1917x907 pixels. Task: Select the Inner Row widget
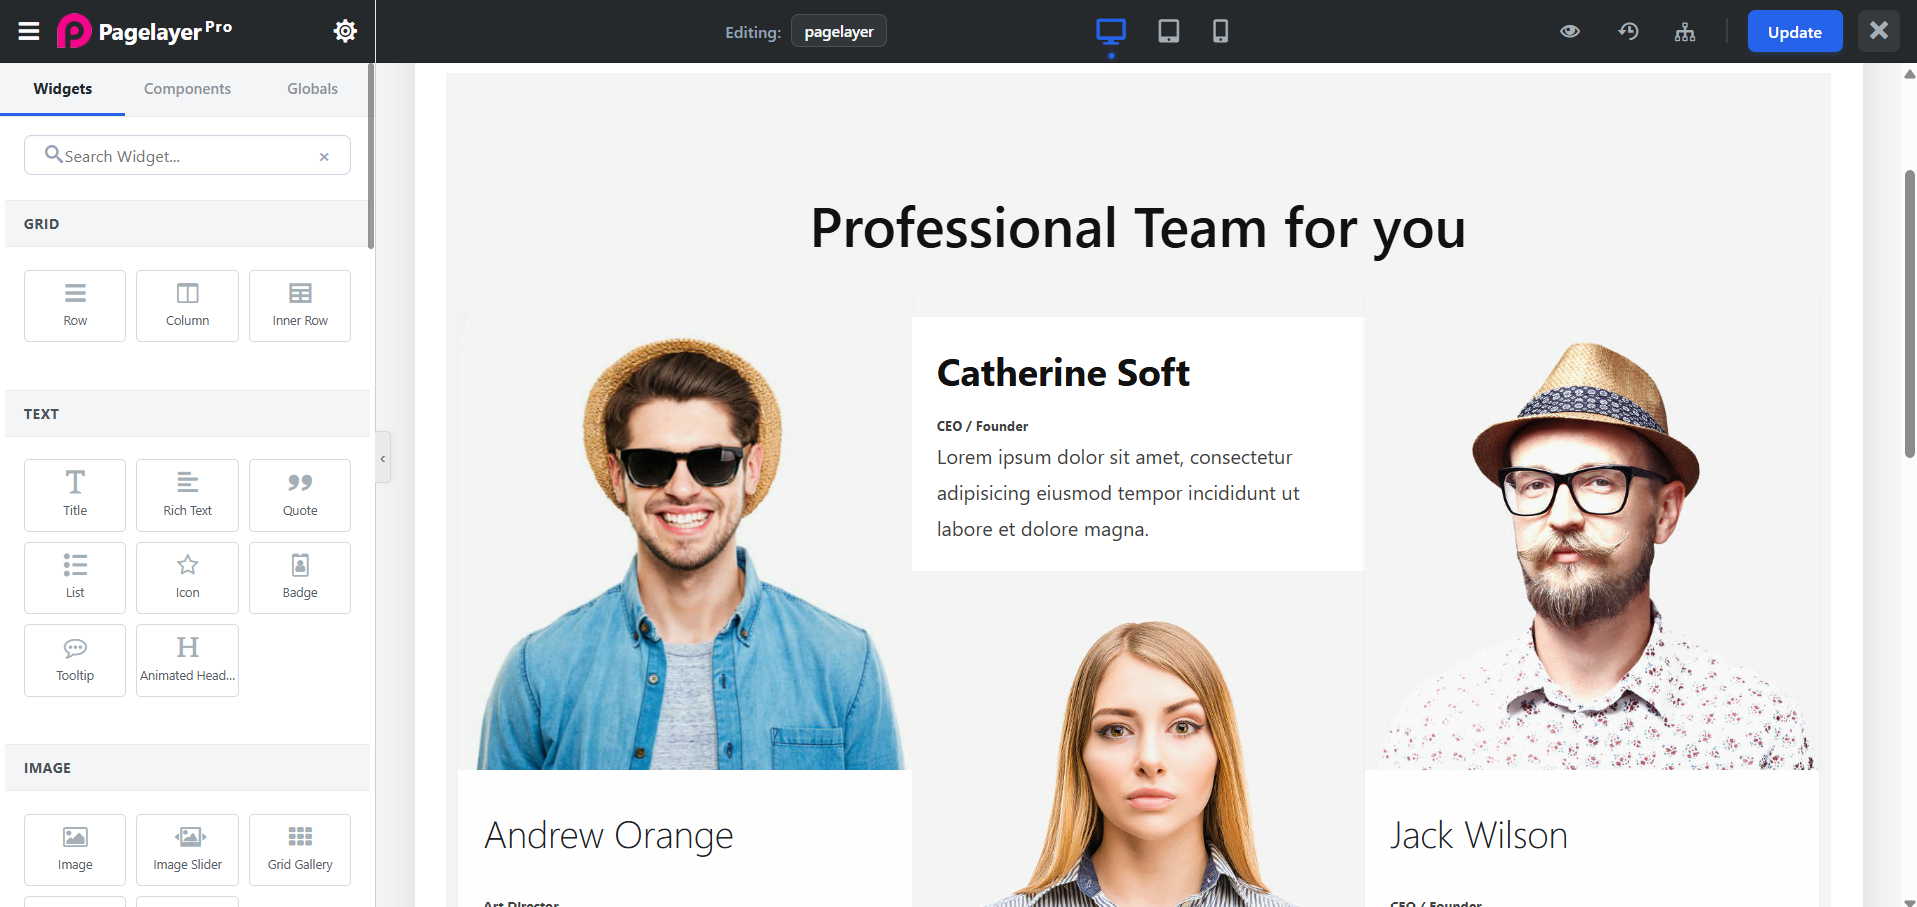click(300, 306)
